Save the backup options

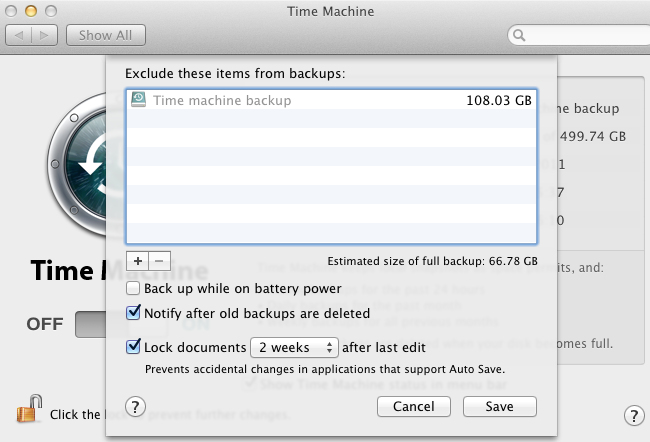(500, 406)
